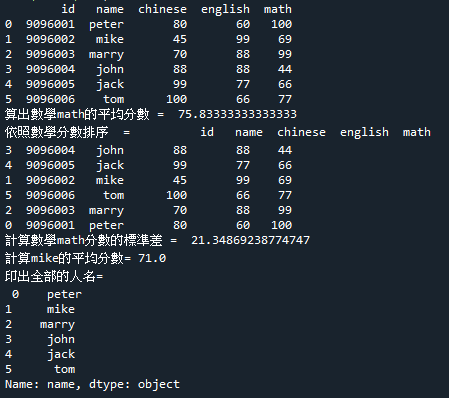
Task: Select the name 'peter' in the first table
Action: point(106,25)
